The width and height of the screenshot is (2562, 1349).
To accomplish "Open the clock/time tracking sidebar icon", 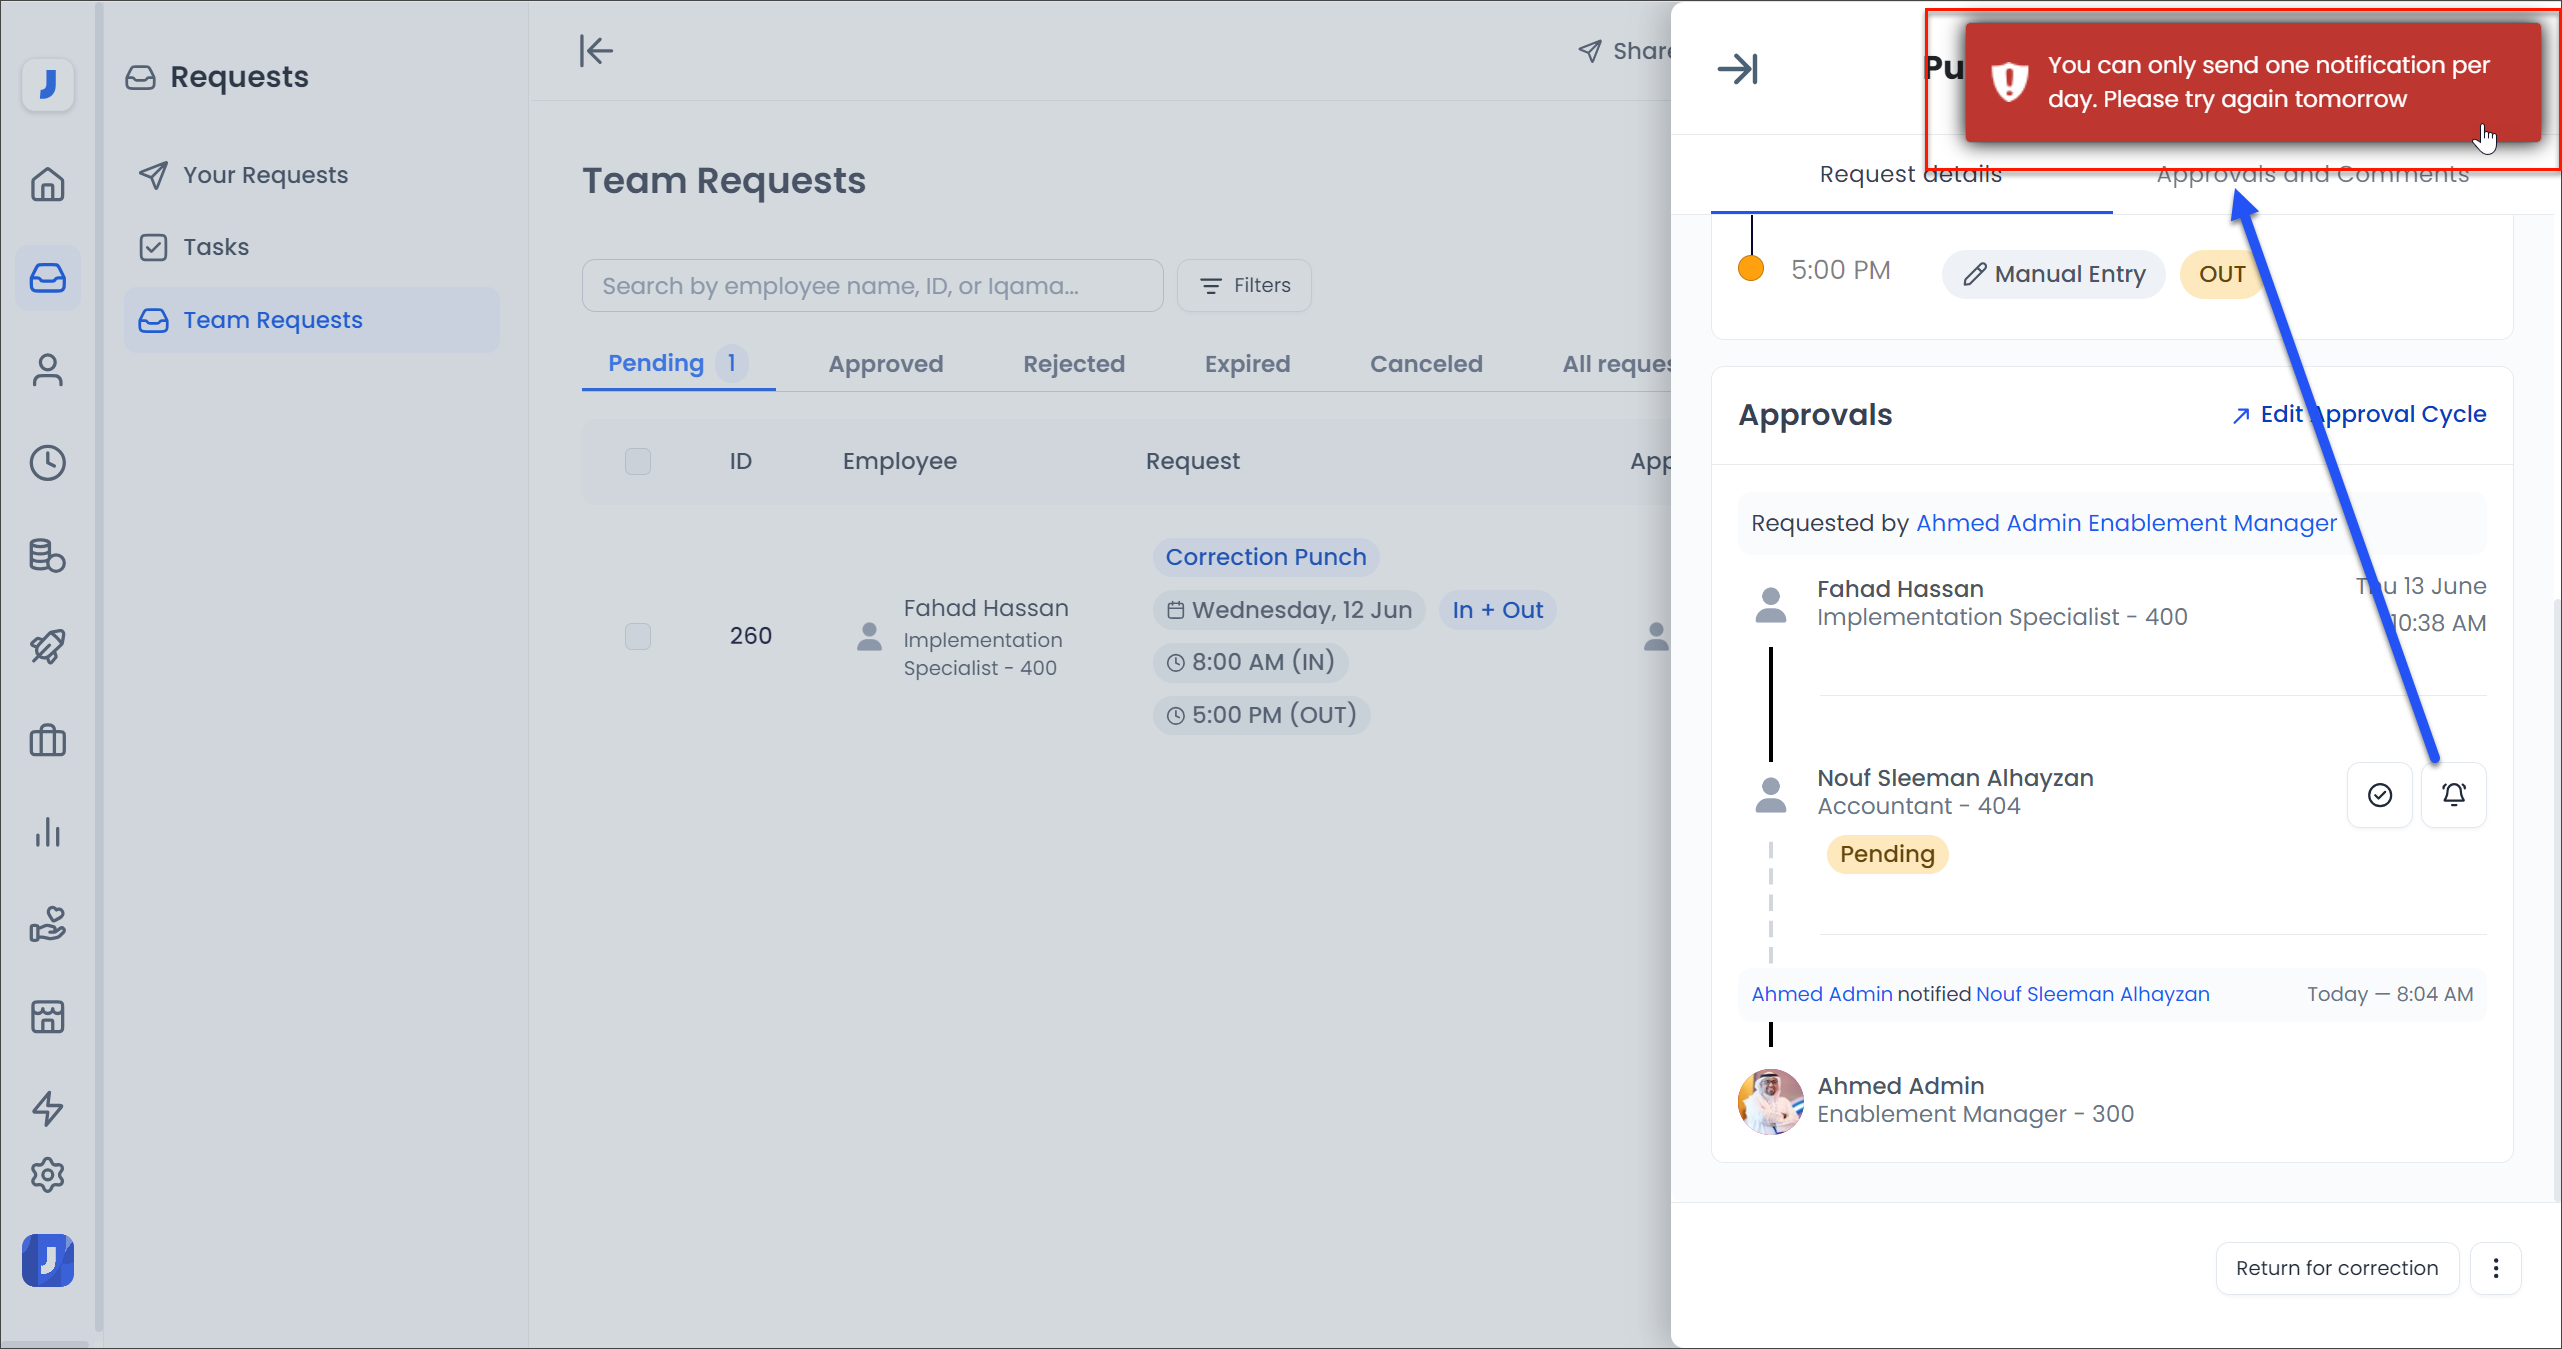I will [47, 462].
